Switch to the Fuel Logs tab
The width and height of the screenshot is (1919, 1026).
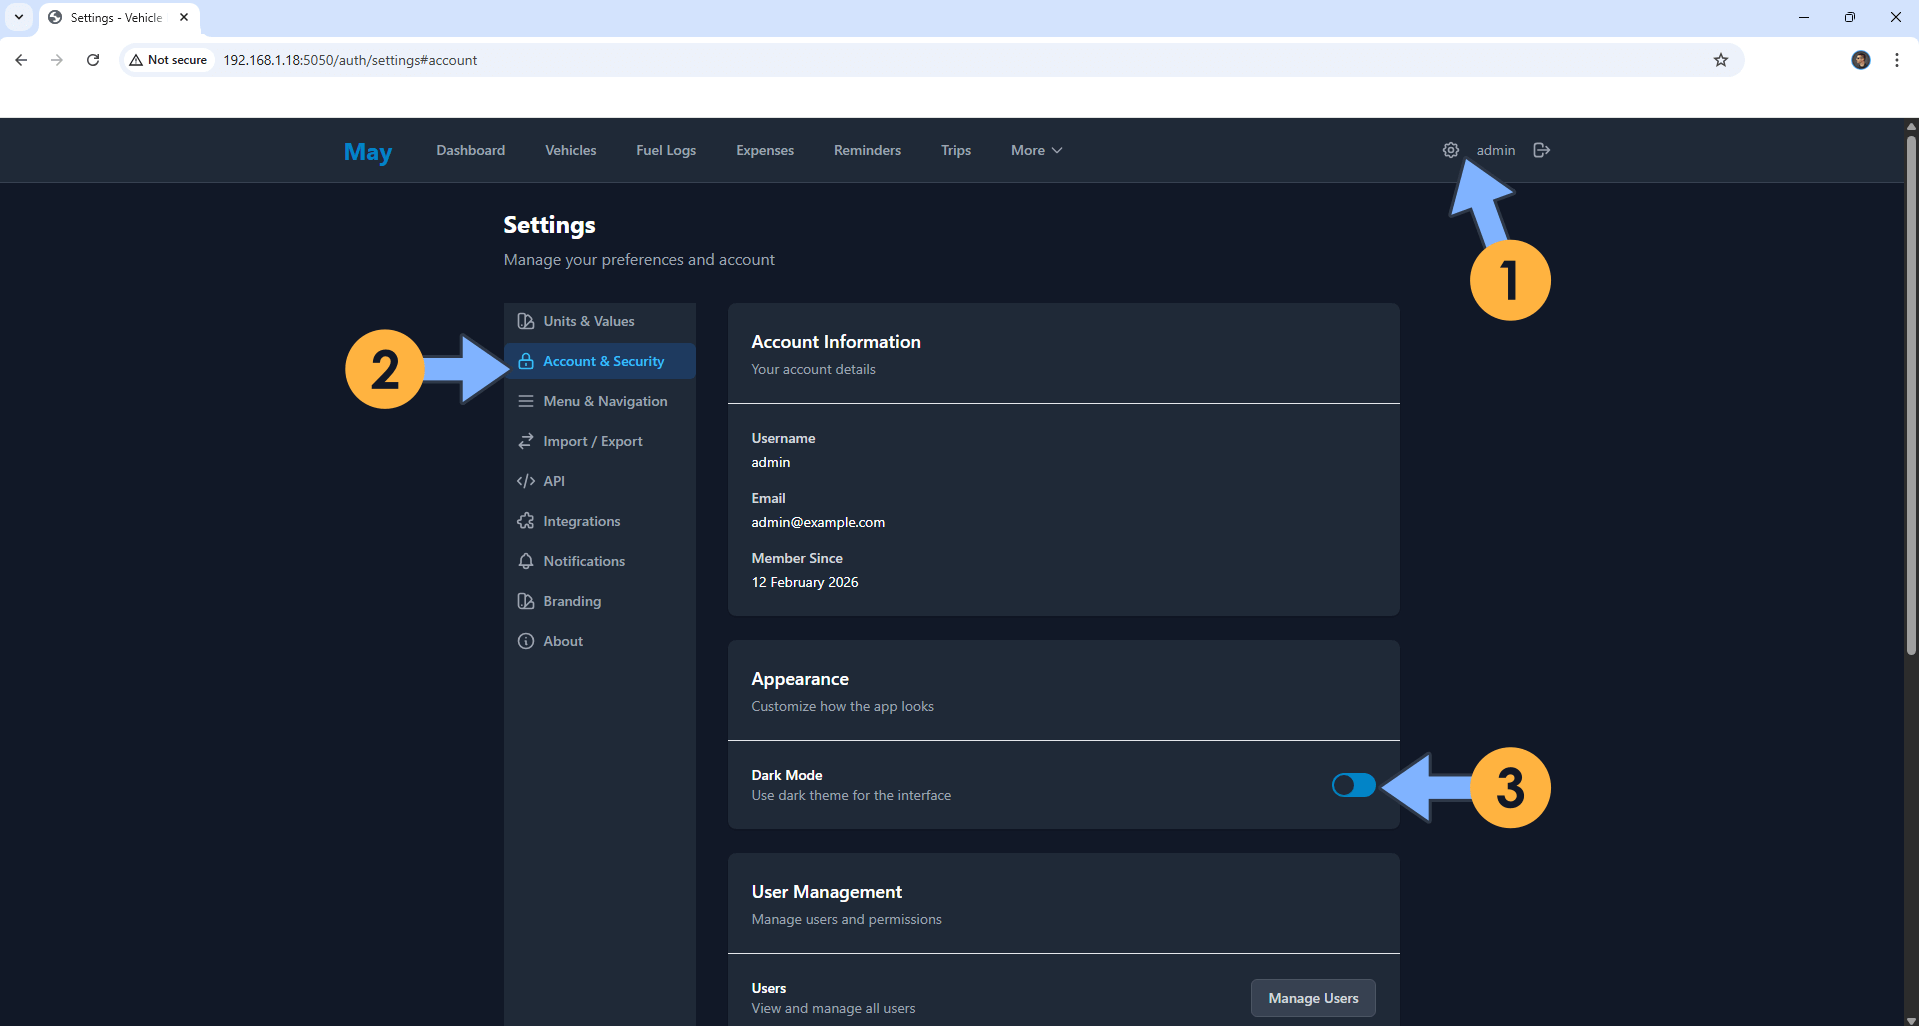665,150
